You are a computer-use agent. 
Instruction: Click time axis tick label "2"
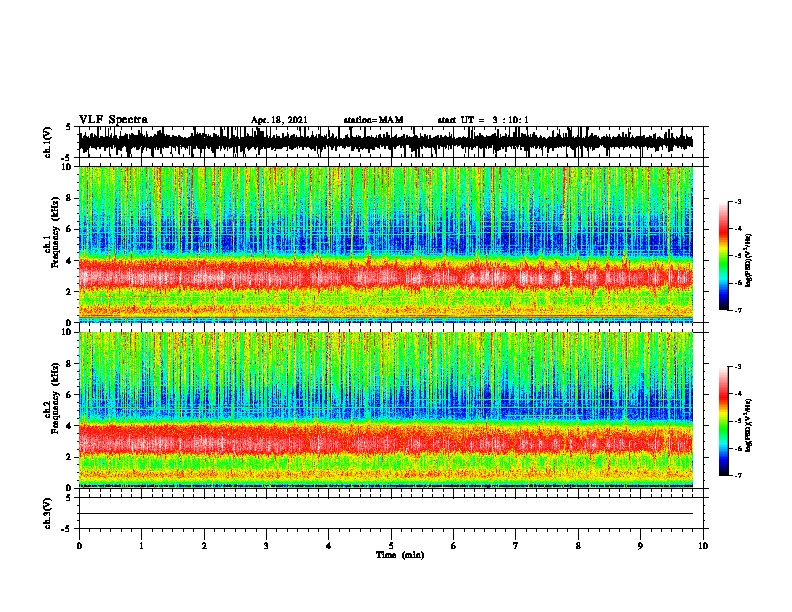204,546
